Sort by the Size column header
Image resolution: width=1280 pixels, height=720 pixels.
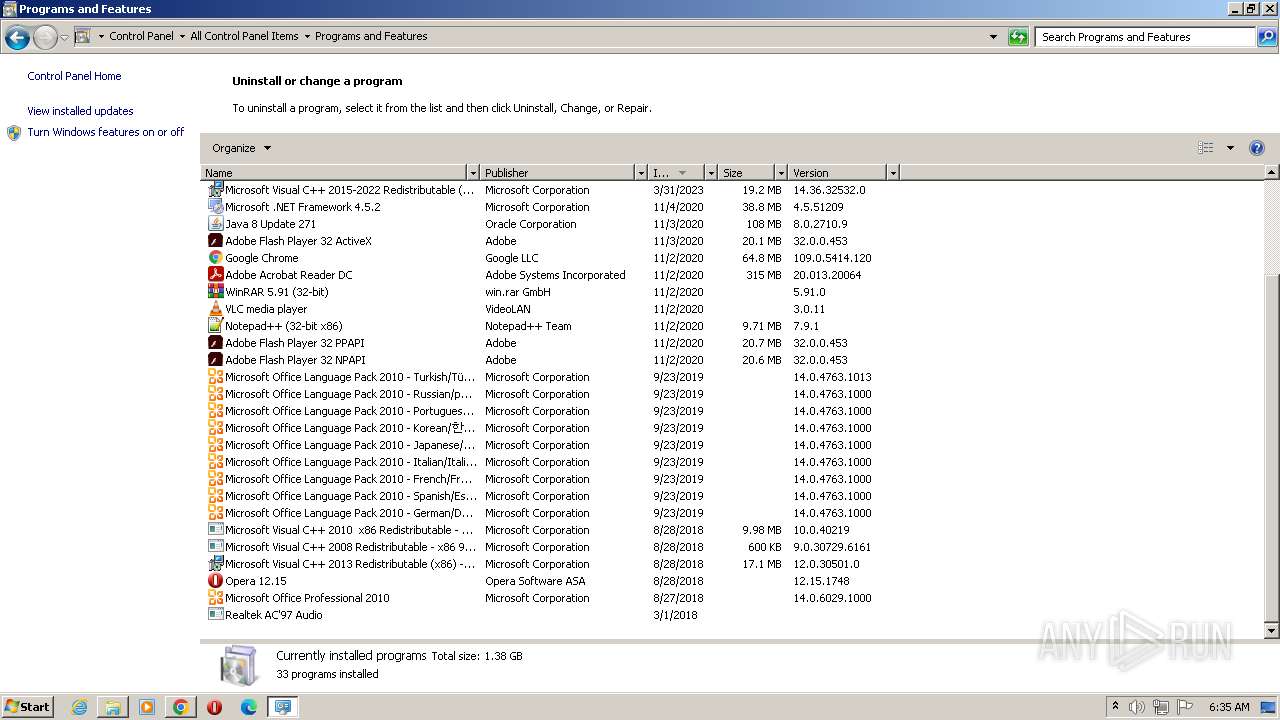pos(747,173)
